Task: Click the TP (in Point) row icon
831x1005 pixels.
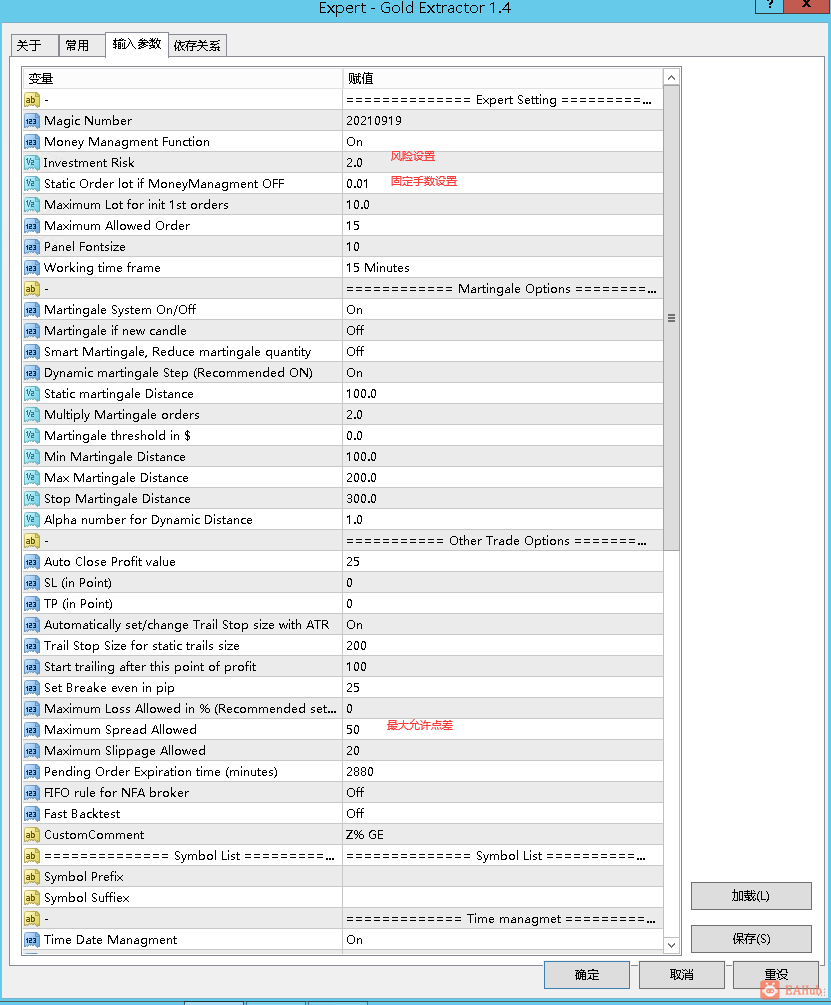Action: click(x=31, y=604)
